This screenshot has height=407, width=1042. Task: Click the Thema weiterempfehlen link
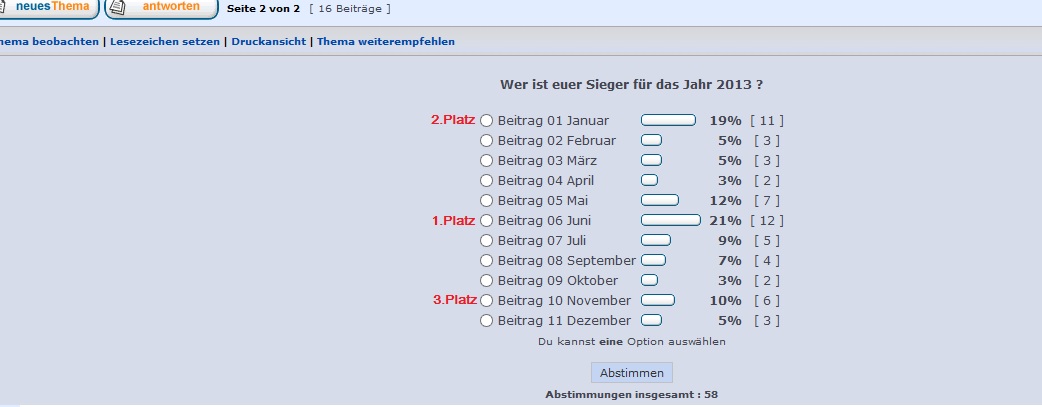(386, 42)
